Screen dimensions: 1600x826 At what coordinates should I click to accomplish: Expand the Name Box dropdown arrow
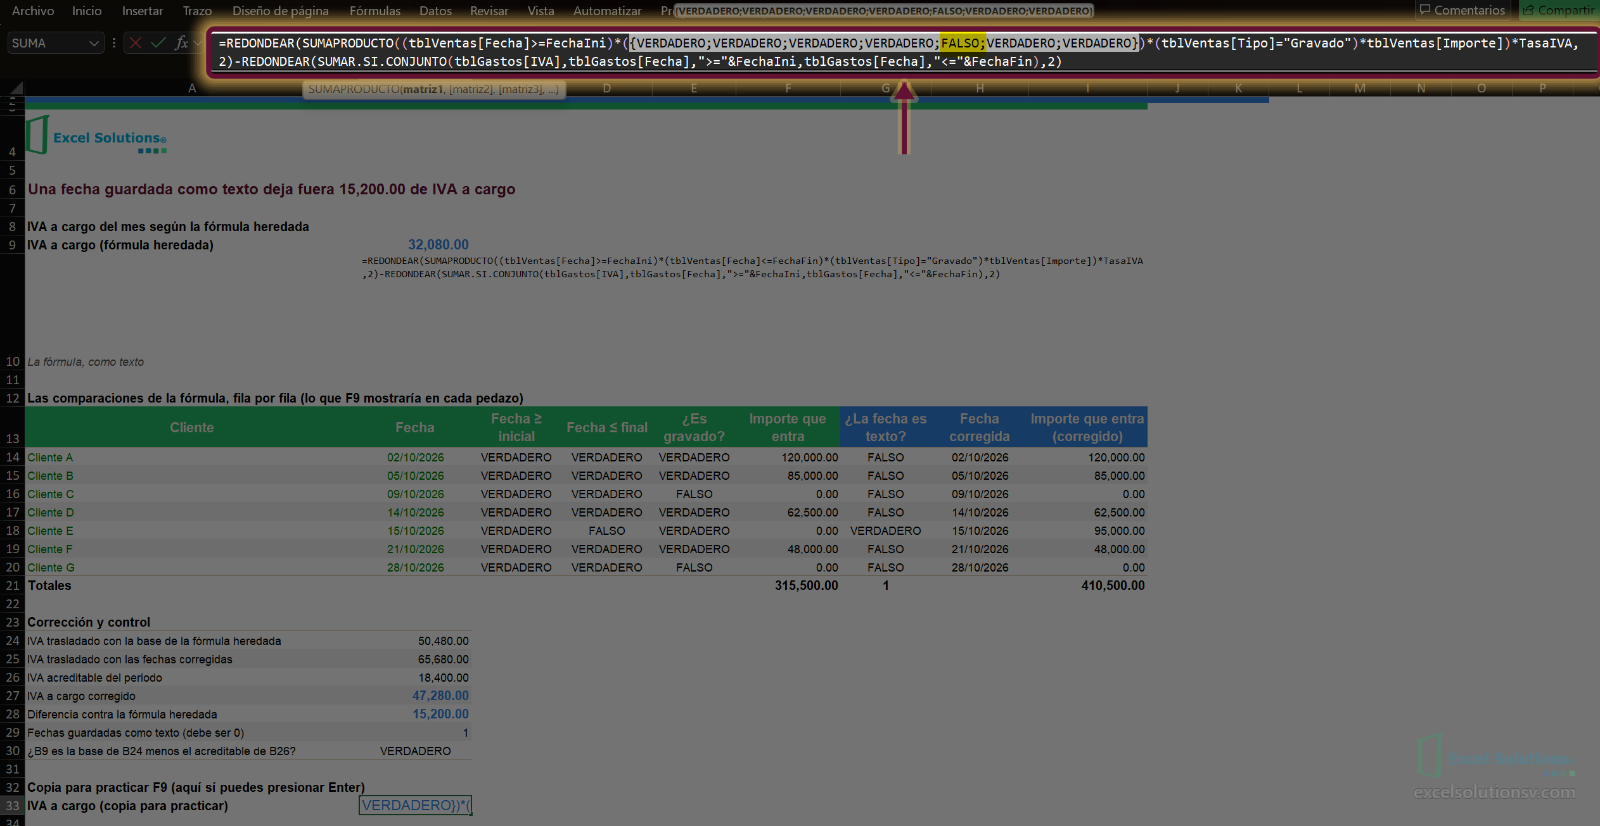point(94,43)
